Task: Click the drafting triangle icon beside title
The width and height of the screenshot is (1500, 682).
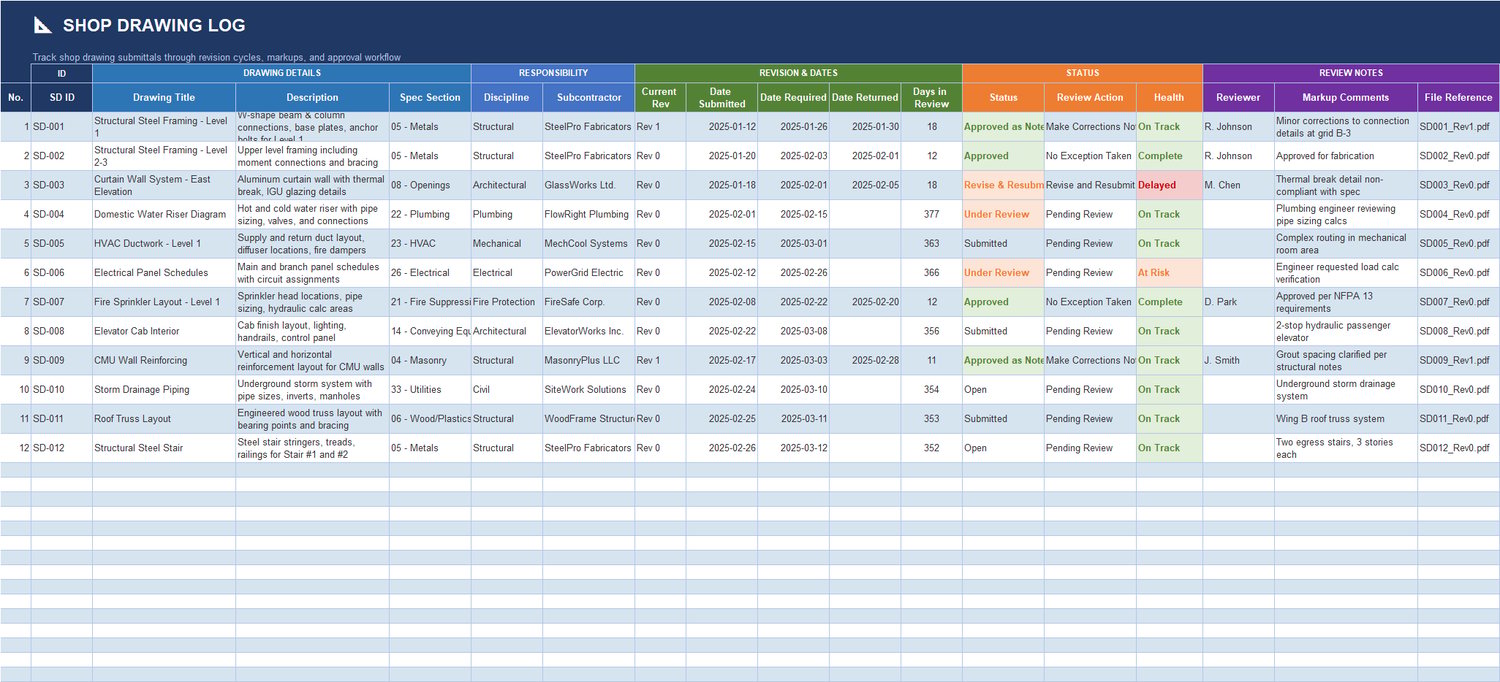Action: coord(43,25)
